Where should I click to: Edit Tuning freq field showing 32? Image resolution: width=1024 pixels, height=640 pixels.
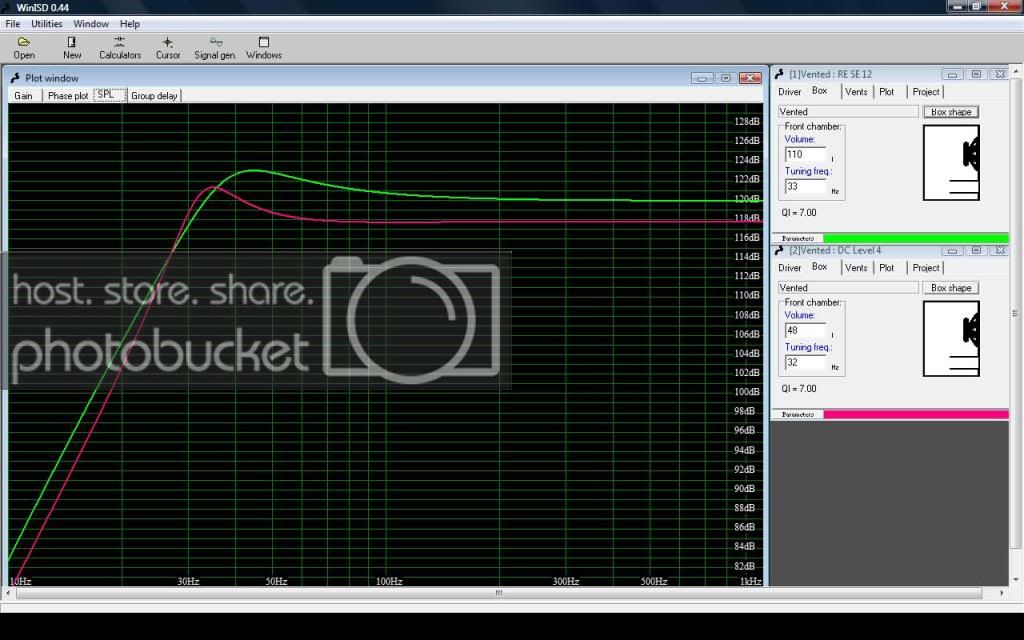click(x=805, y=362)
